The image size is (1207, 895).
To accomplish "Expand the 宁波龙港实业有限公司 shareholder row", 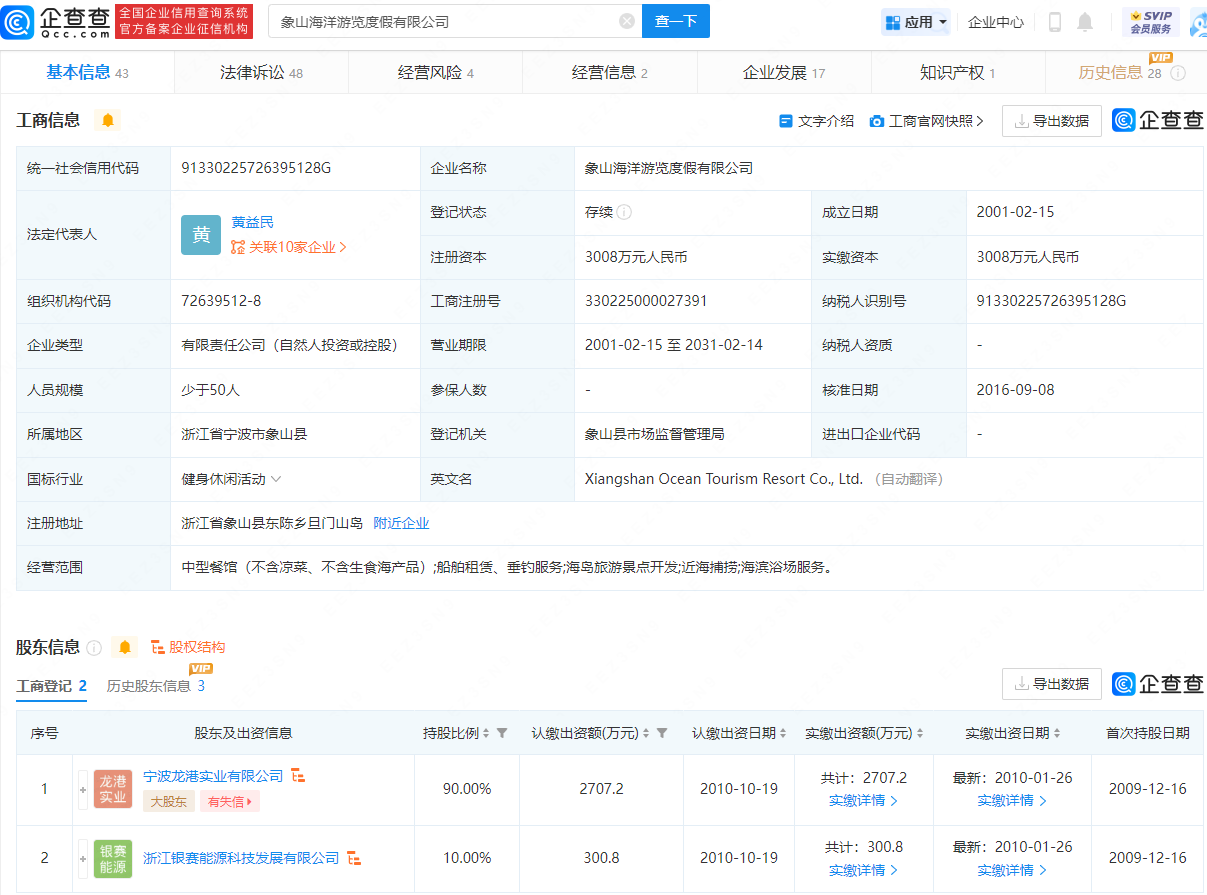I will [x=84, y=790].
